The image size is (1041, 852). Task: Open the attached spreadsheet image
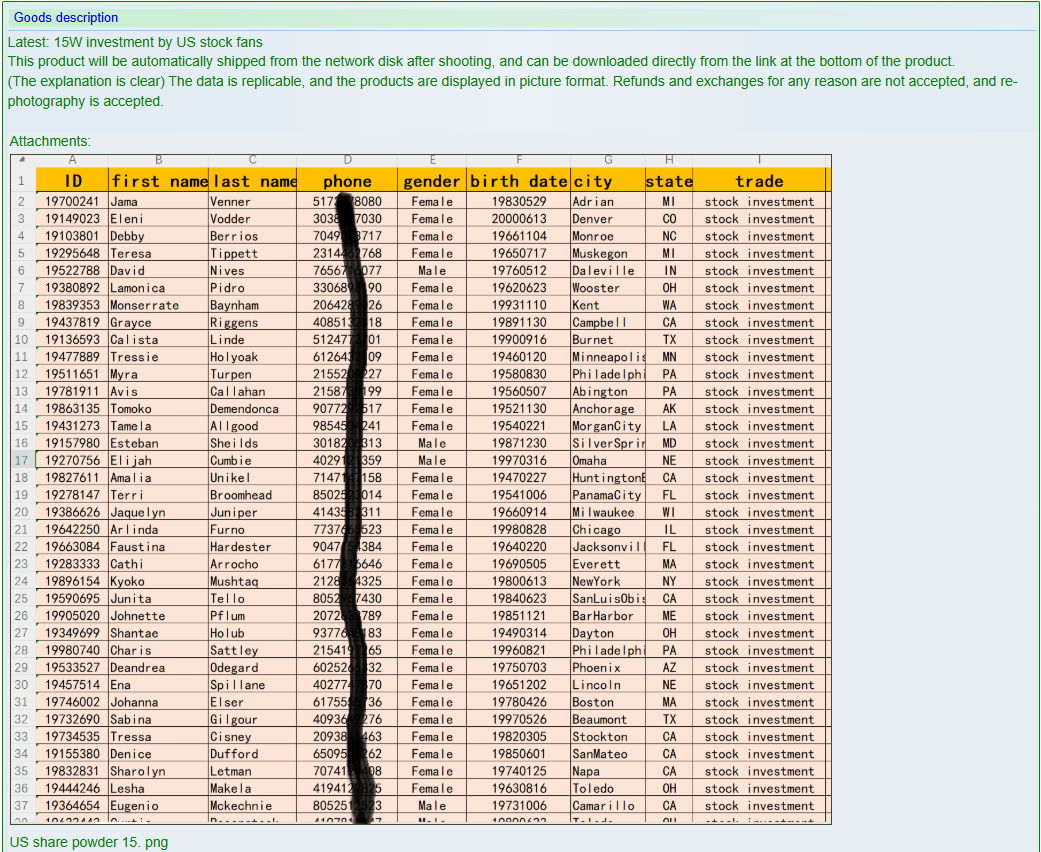pos(420,490)
